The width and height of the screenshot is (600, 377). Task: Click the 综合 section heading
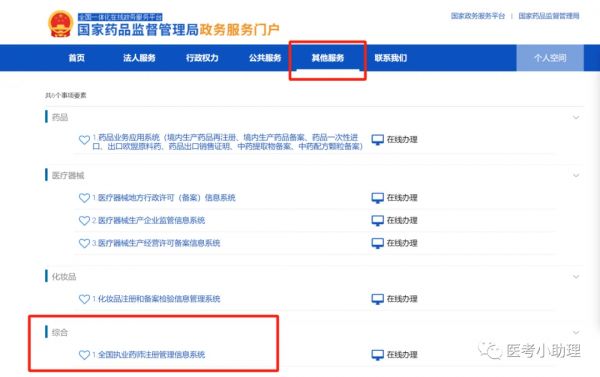60,332
